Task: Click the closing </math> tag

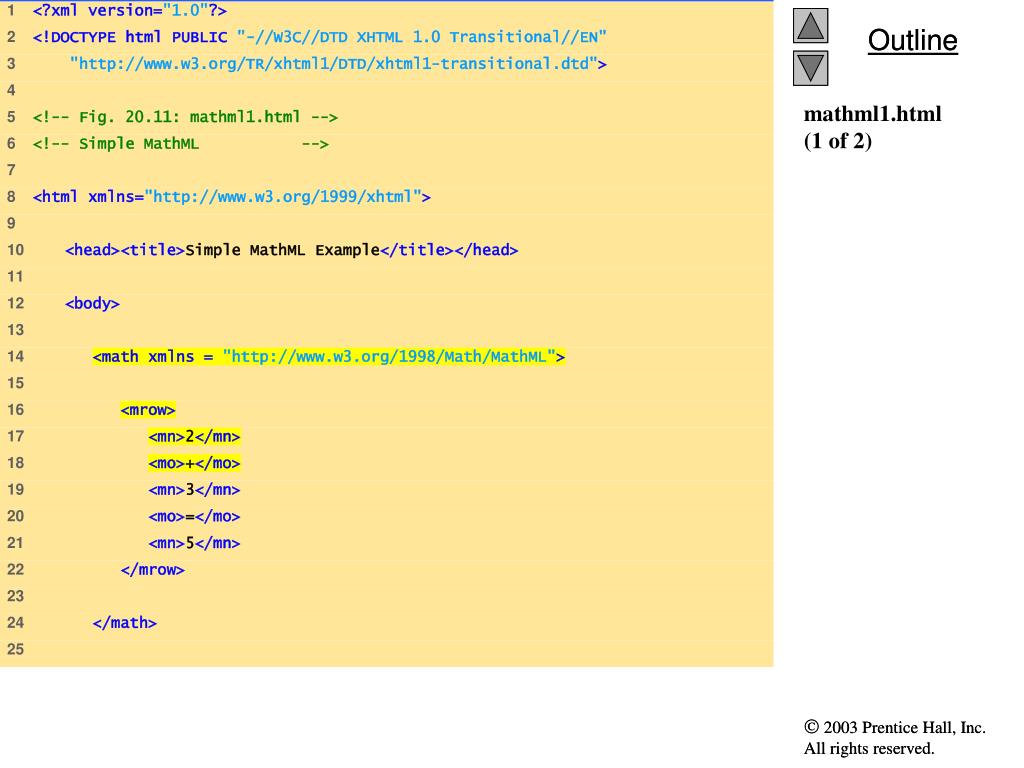Action: [124, 623]
